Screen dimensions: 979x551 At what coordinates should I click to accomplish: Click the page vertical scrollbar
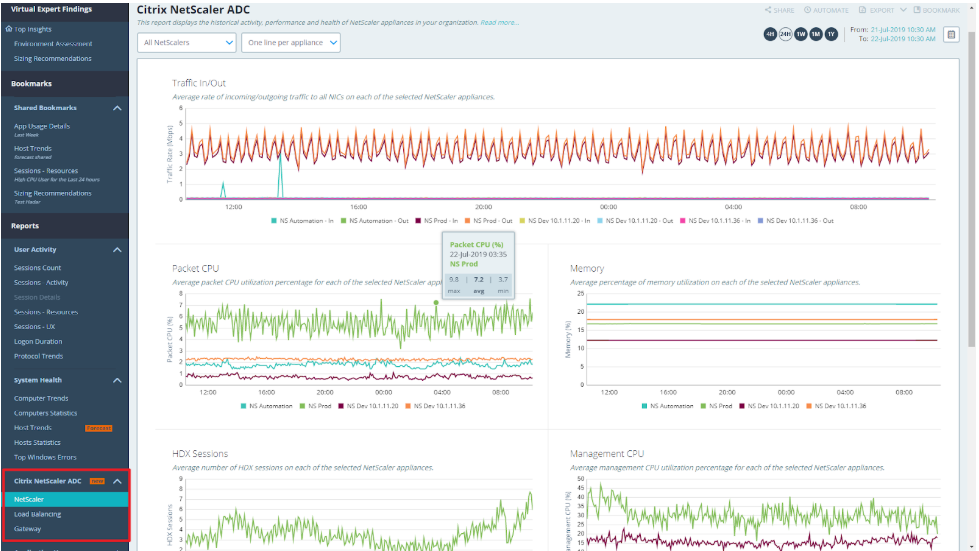pos(971,187)
